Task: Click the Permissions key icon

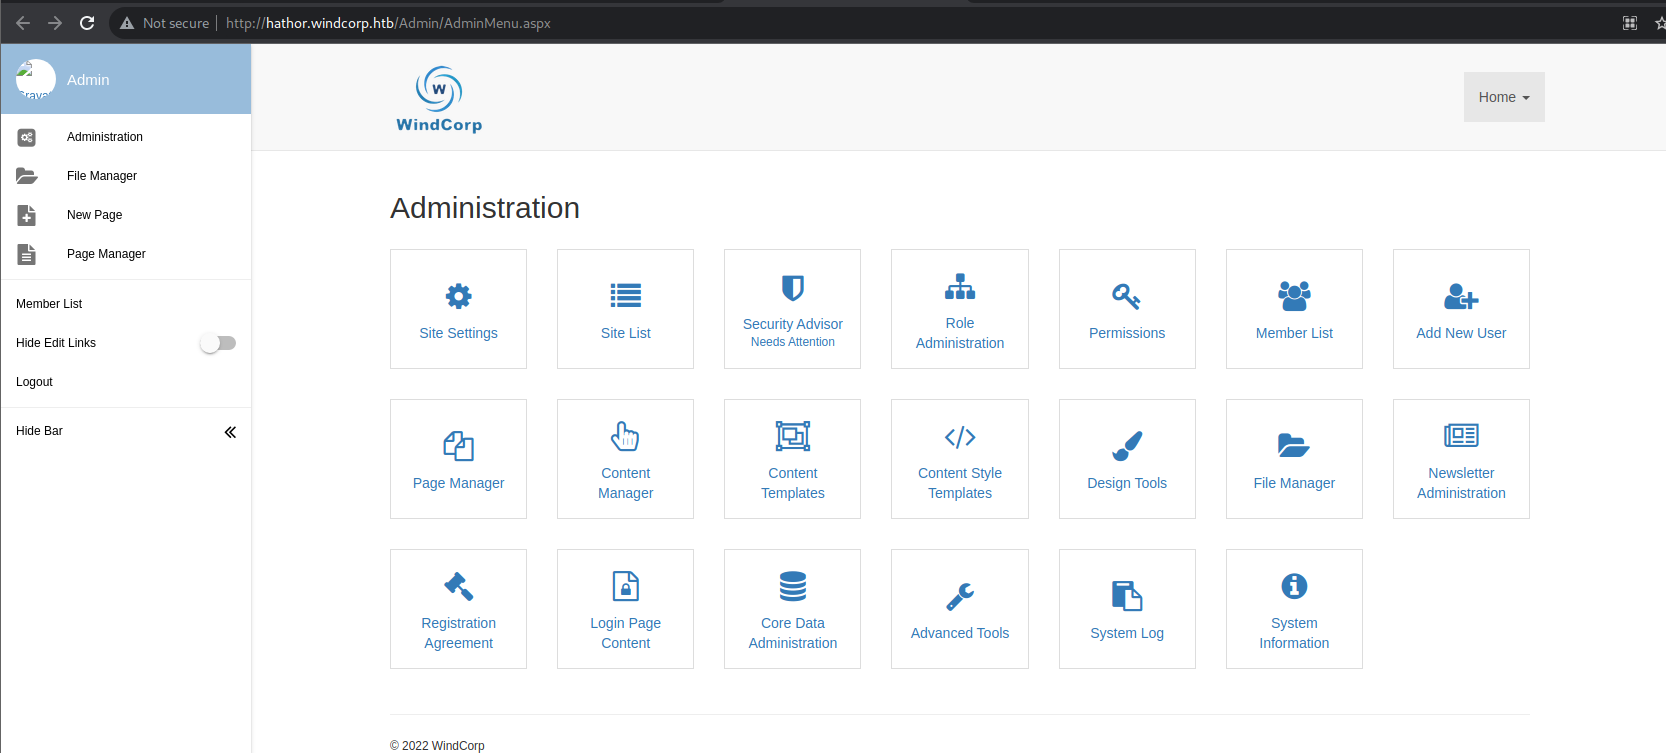Action: click(1126, 296)
